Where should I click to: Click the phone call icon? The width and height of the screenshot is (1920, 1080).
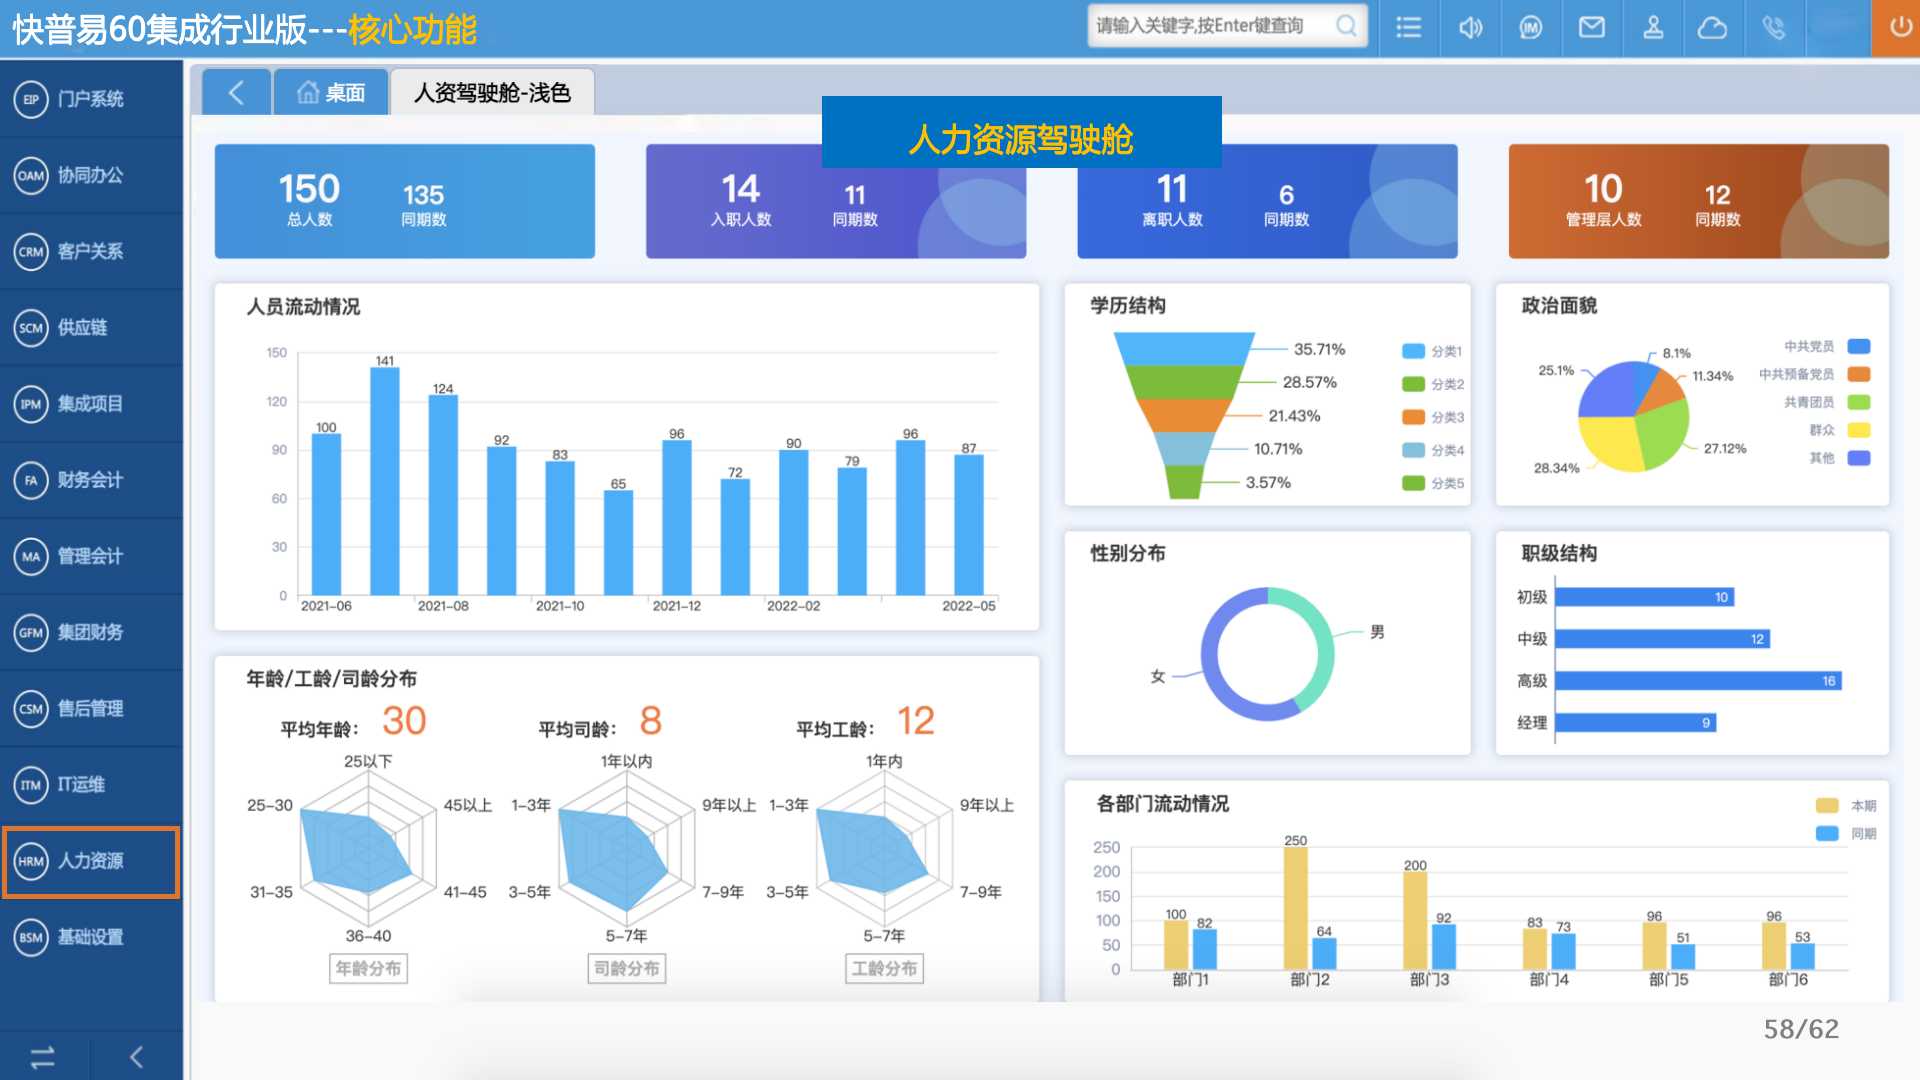(x=1774, y=28)
